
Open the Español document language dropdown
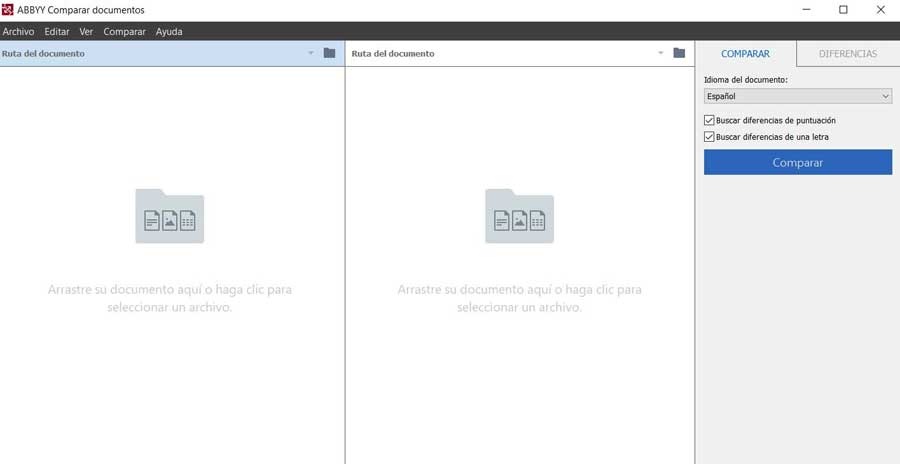coord(798,96)
